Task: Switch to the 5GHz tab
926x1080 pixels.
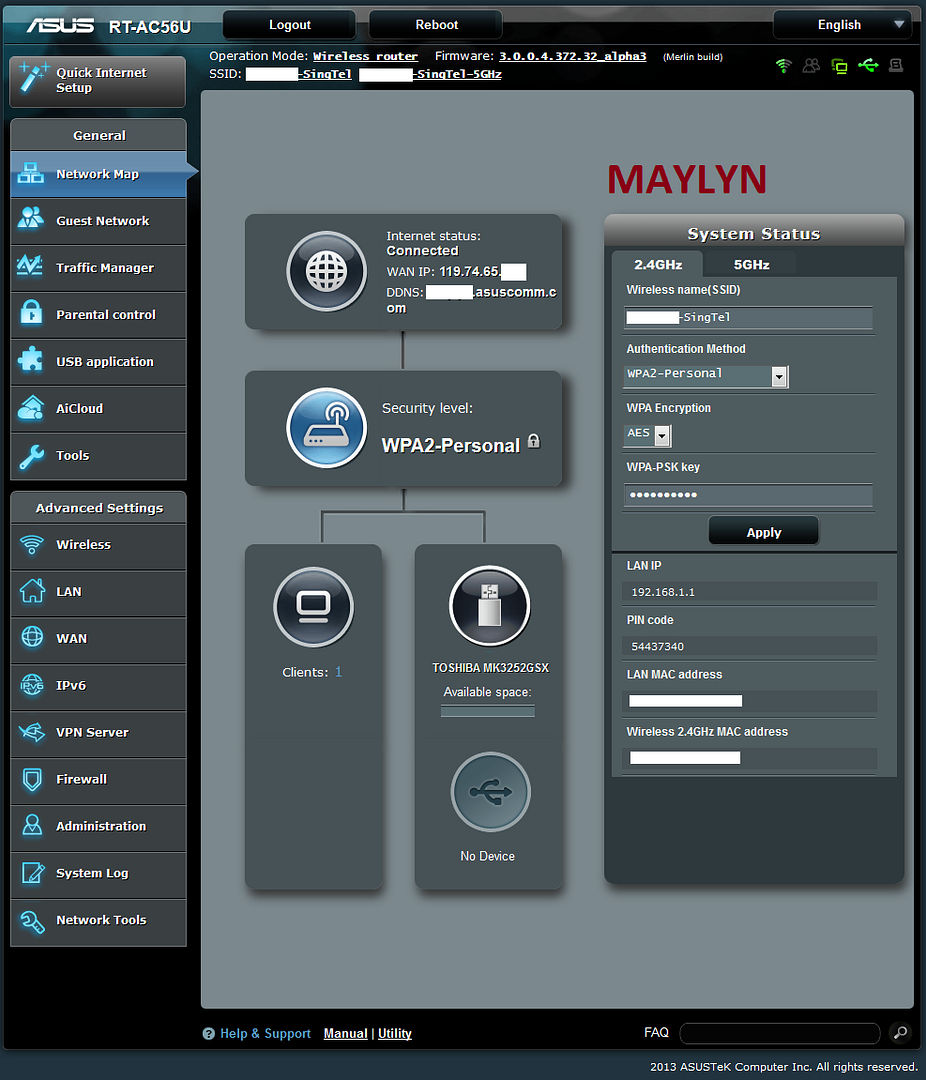Action: point(751,264)
